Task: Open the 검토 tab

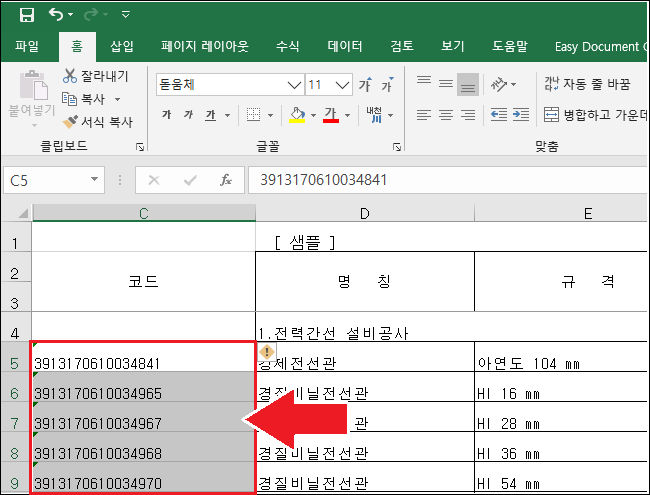Action: coord(402,46)
